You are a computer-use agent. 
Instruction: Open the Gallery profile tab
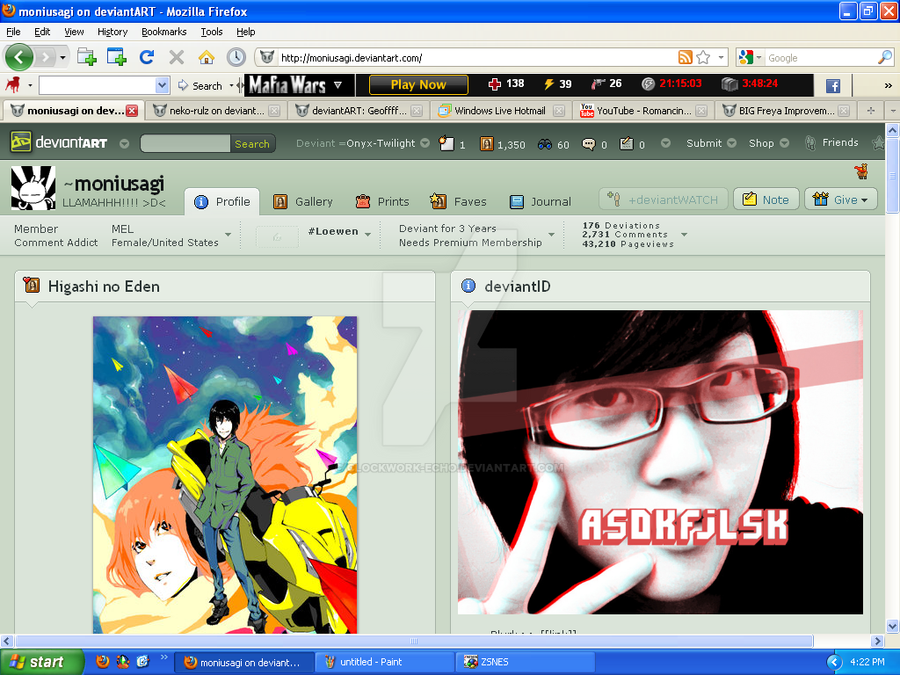coord(302,201)
